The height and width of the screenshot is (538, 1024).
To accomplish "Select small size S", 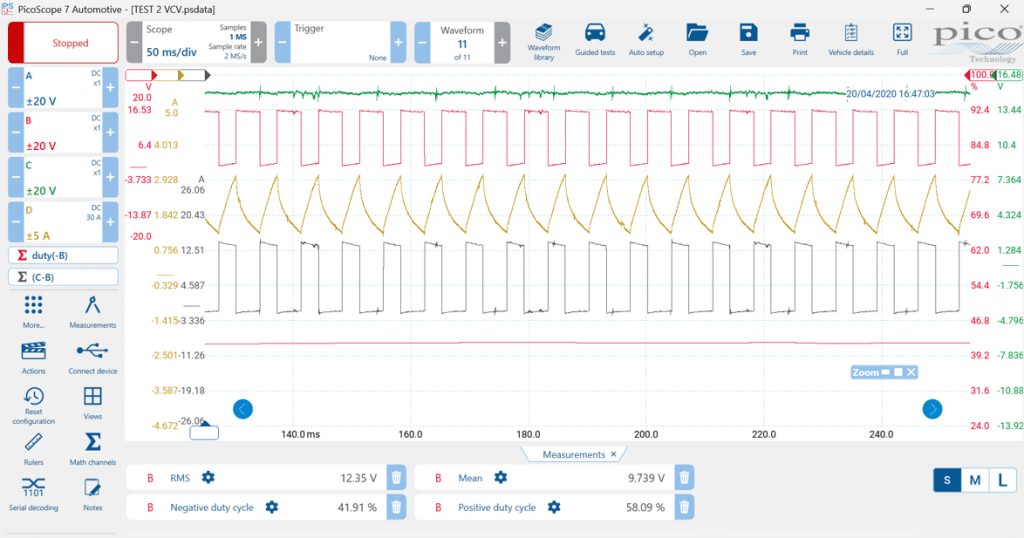I will [947, 481].
